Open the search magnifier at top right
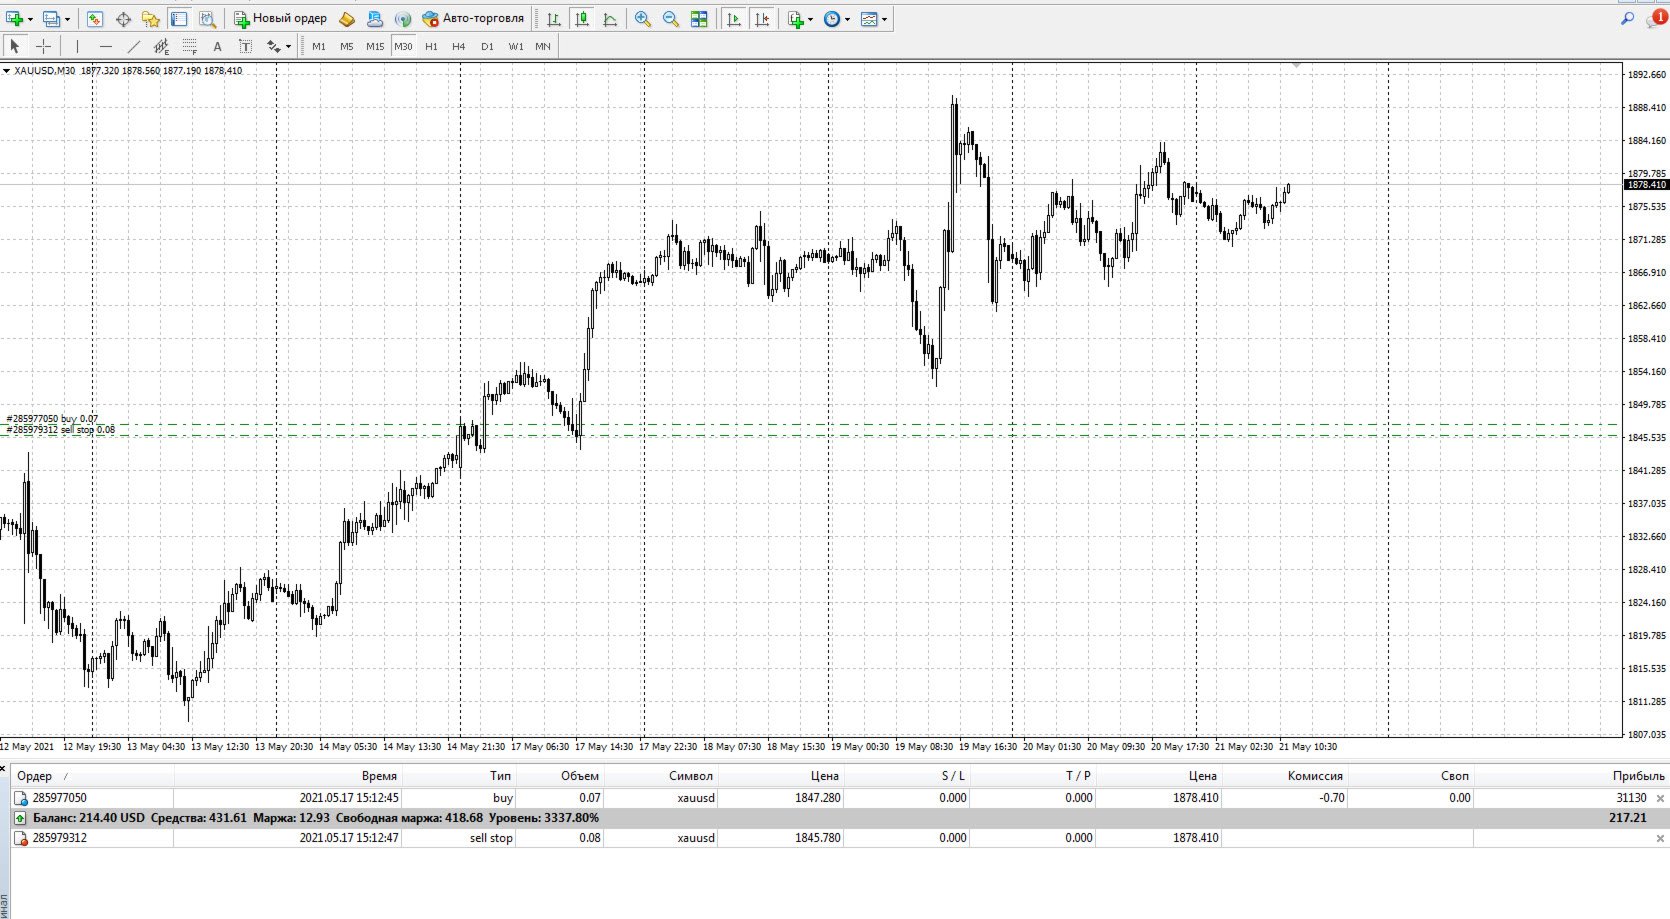 (1628, 18)
